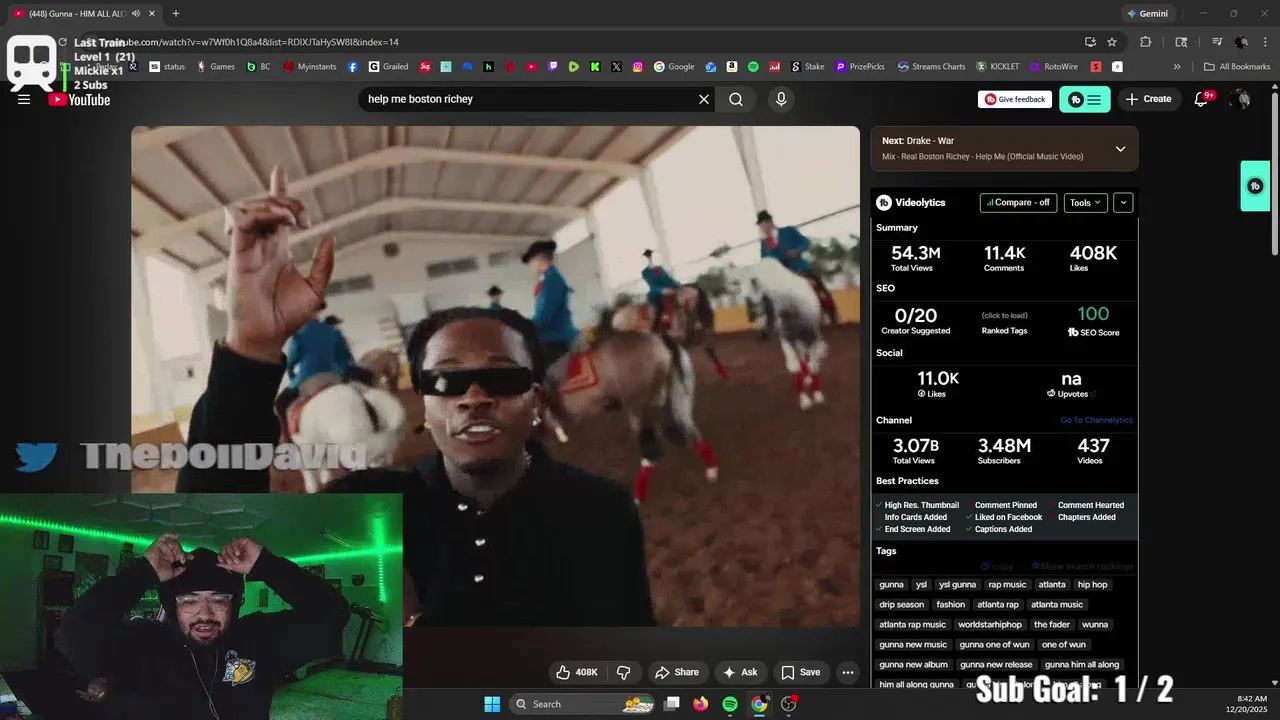Select the 'wunna' tag
This screenshot has height=720, width=1280.
coord(1095,625)
